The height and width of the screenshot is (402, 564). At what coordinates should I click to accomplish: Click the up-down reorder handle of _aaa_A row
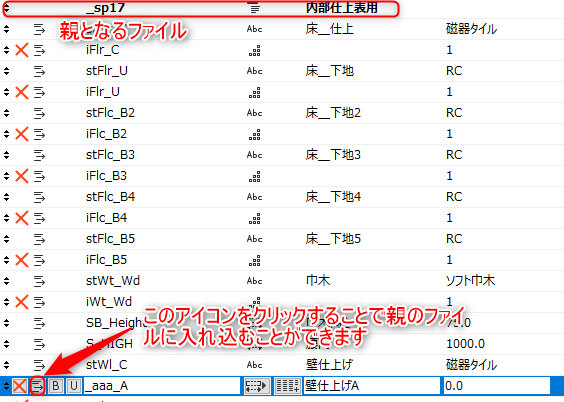6,386
